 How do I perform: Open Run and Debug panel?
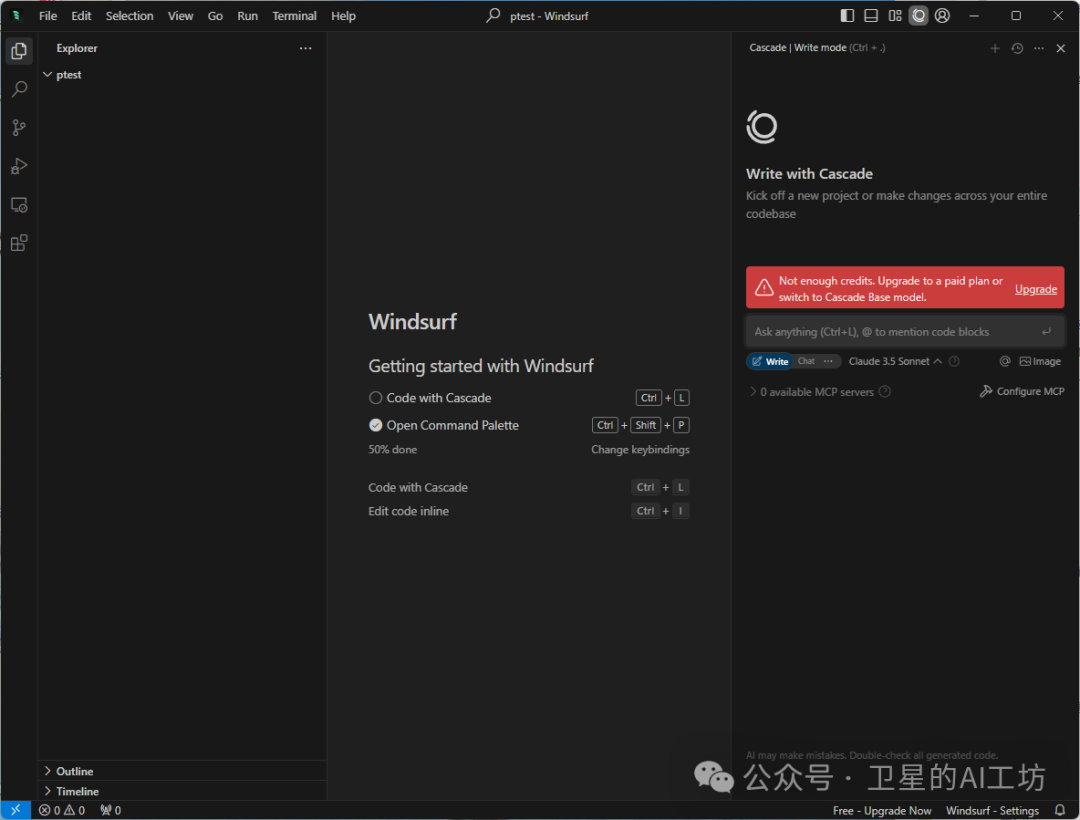click(19, 166)
